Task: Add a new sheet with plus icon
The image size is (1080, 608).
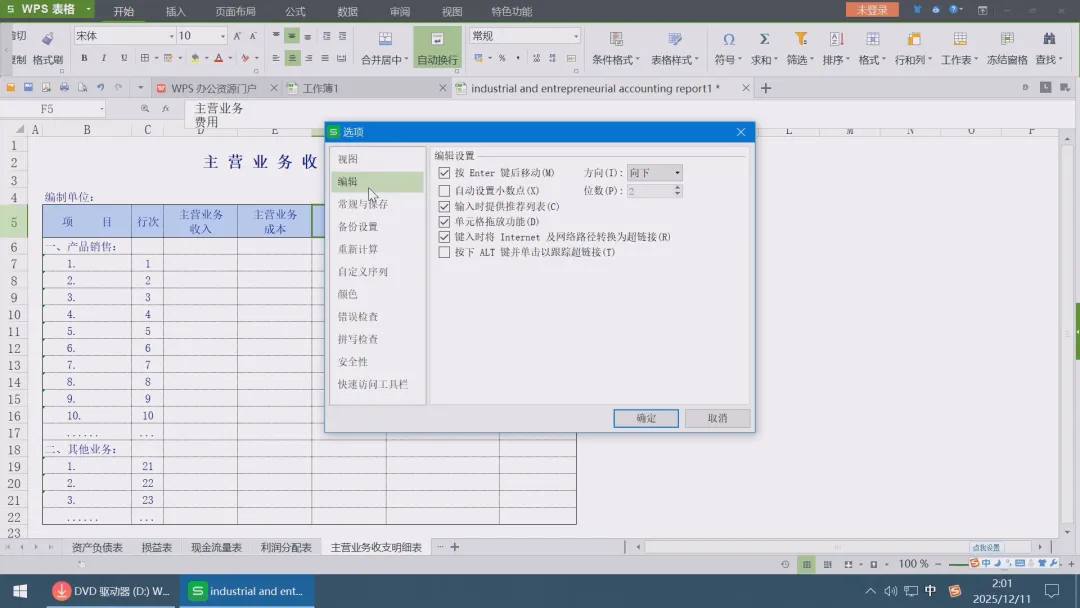Action: point(455,547)
